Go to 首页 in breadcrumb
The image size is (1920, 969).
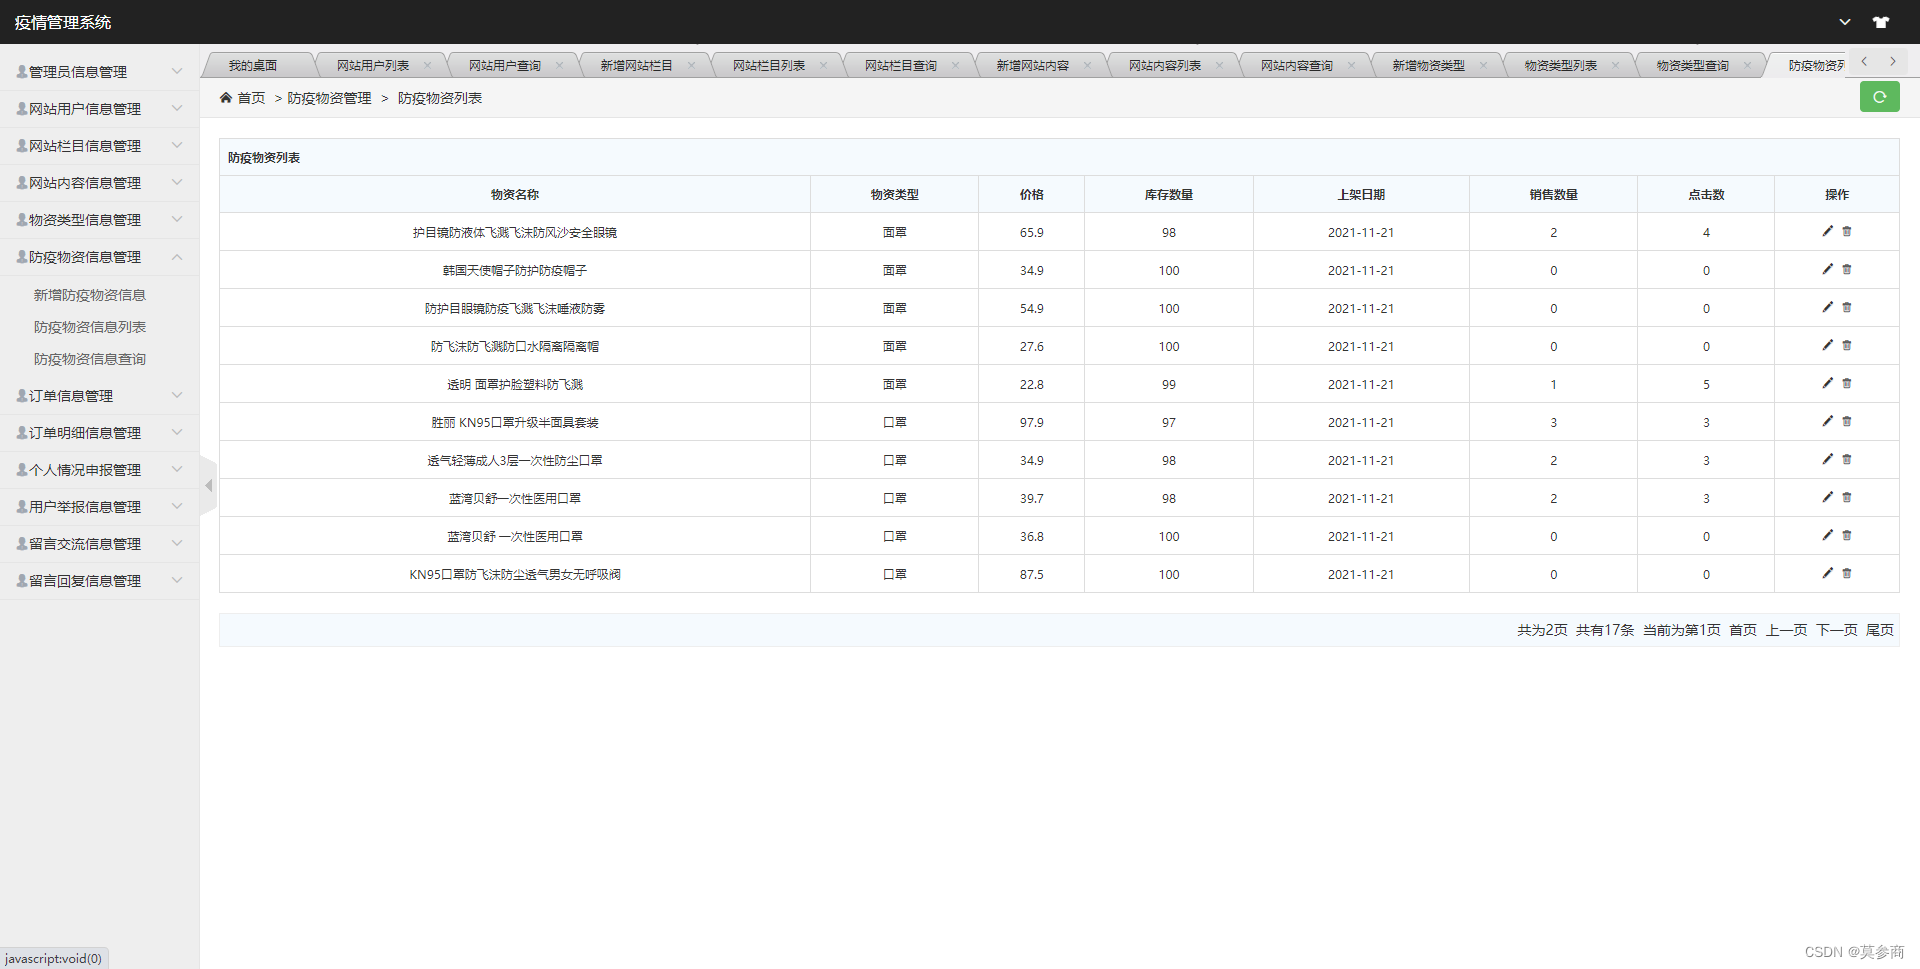coord(251,98)
